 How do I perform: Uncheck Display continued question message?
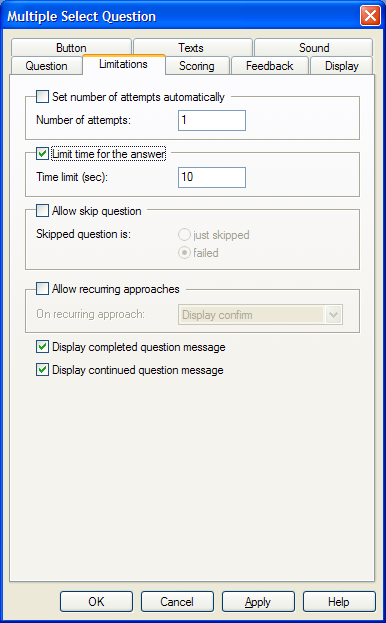click(x=42, y=370)
